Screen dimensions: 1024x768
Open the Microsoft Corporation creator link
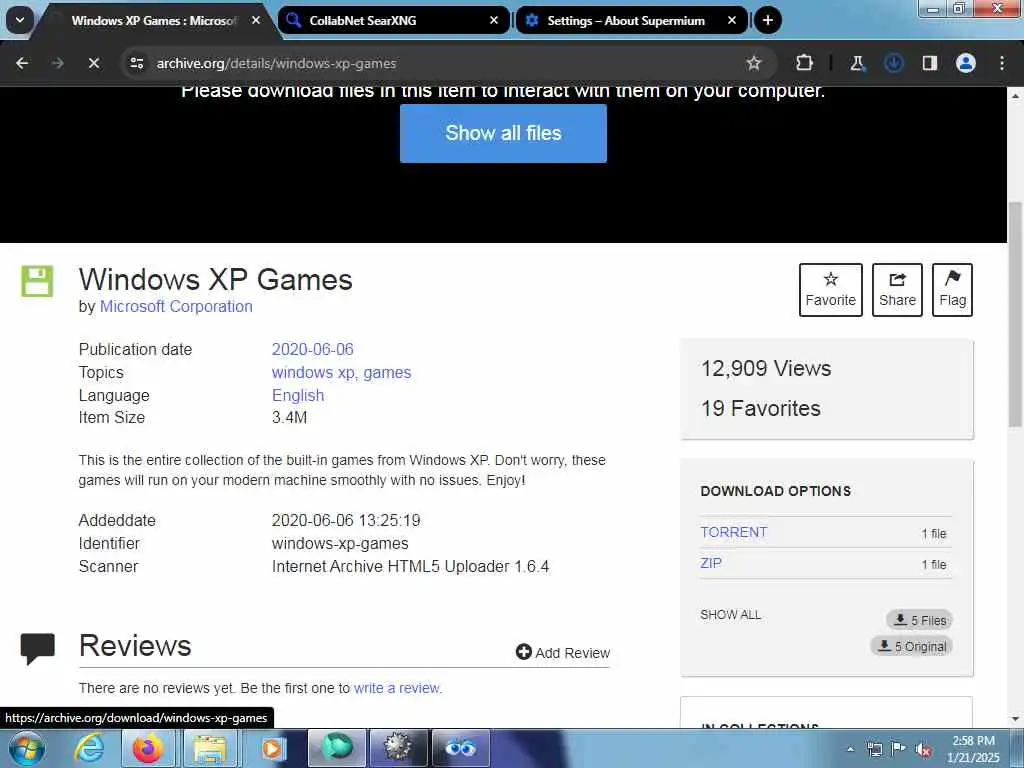tap(176, 307)
